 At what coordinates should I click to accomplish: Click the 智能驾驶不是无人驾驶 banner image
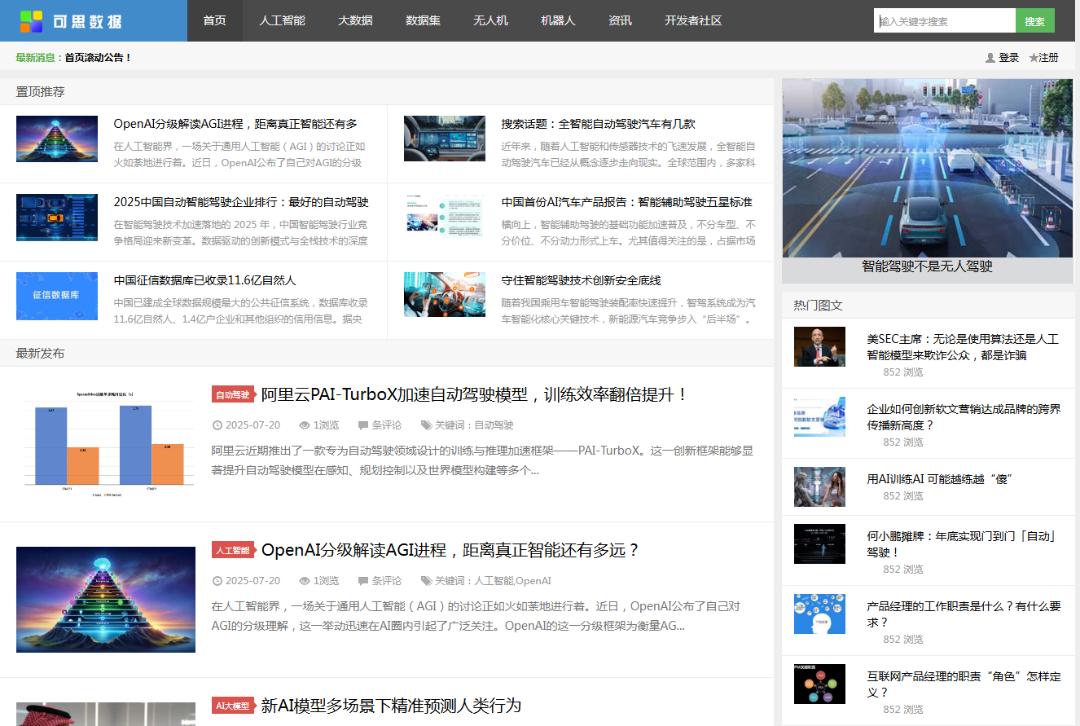pos(927,167)
